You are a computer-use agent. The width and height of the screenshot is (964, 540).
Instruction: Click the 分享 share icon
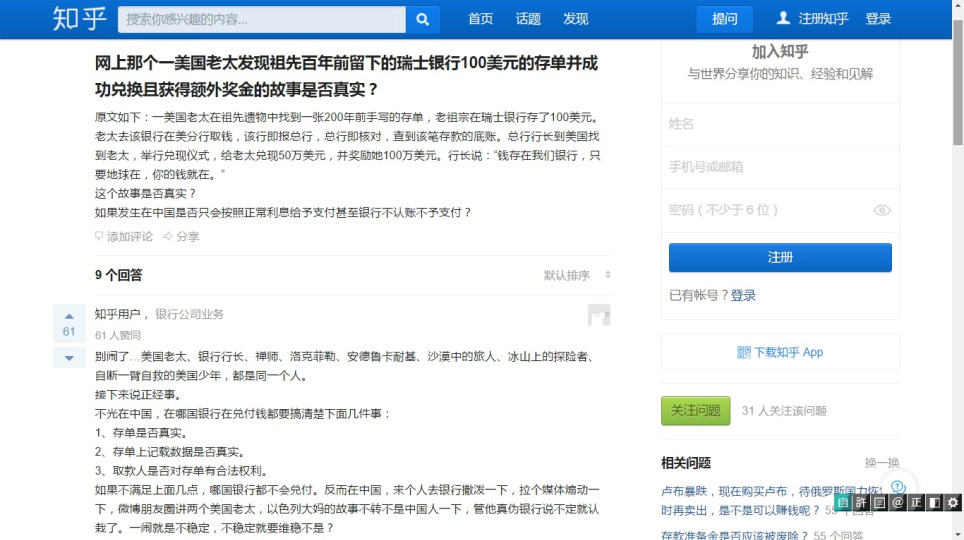pyautogui.click(x=168, y=237)
